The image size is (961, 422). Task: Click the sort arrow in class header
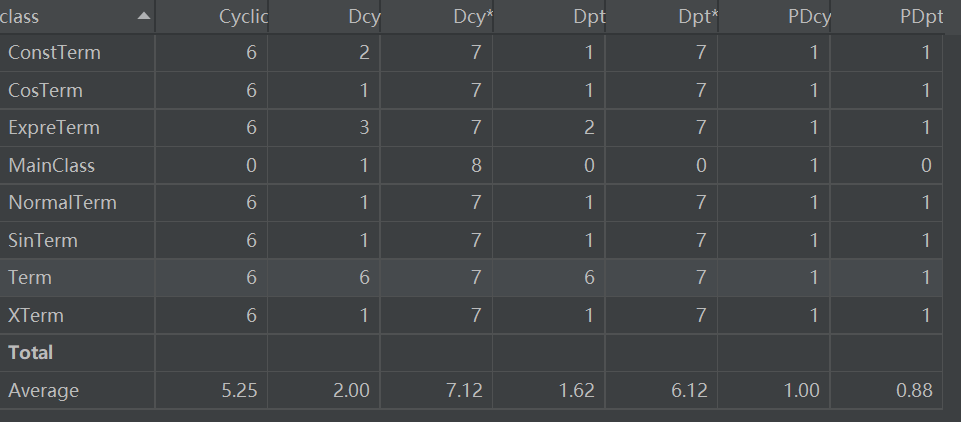click(144, 17)
